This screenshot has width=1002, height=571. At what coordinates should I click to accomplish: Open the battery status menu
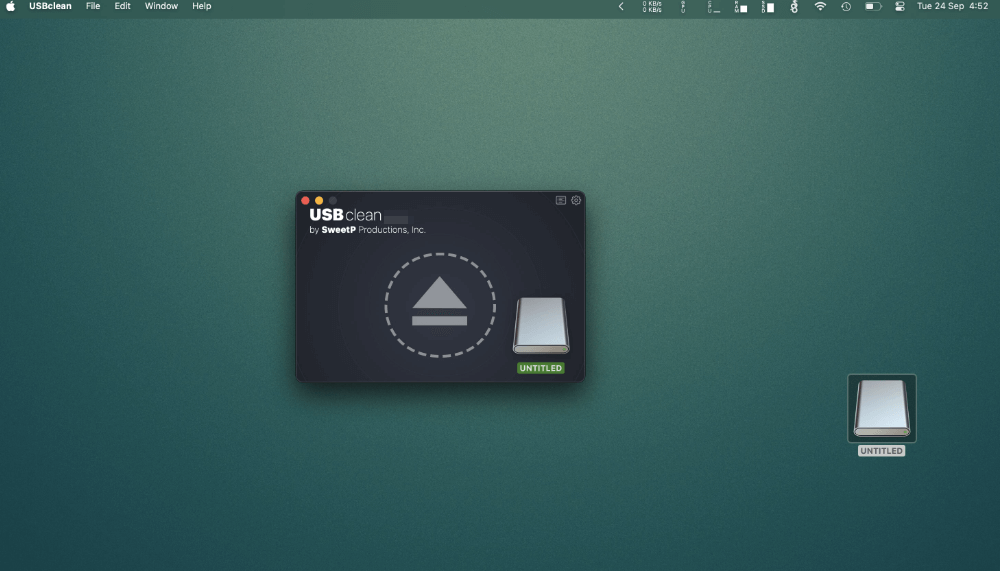coord(873,6)
